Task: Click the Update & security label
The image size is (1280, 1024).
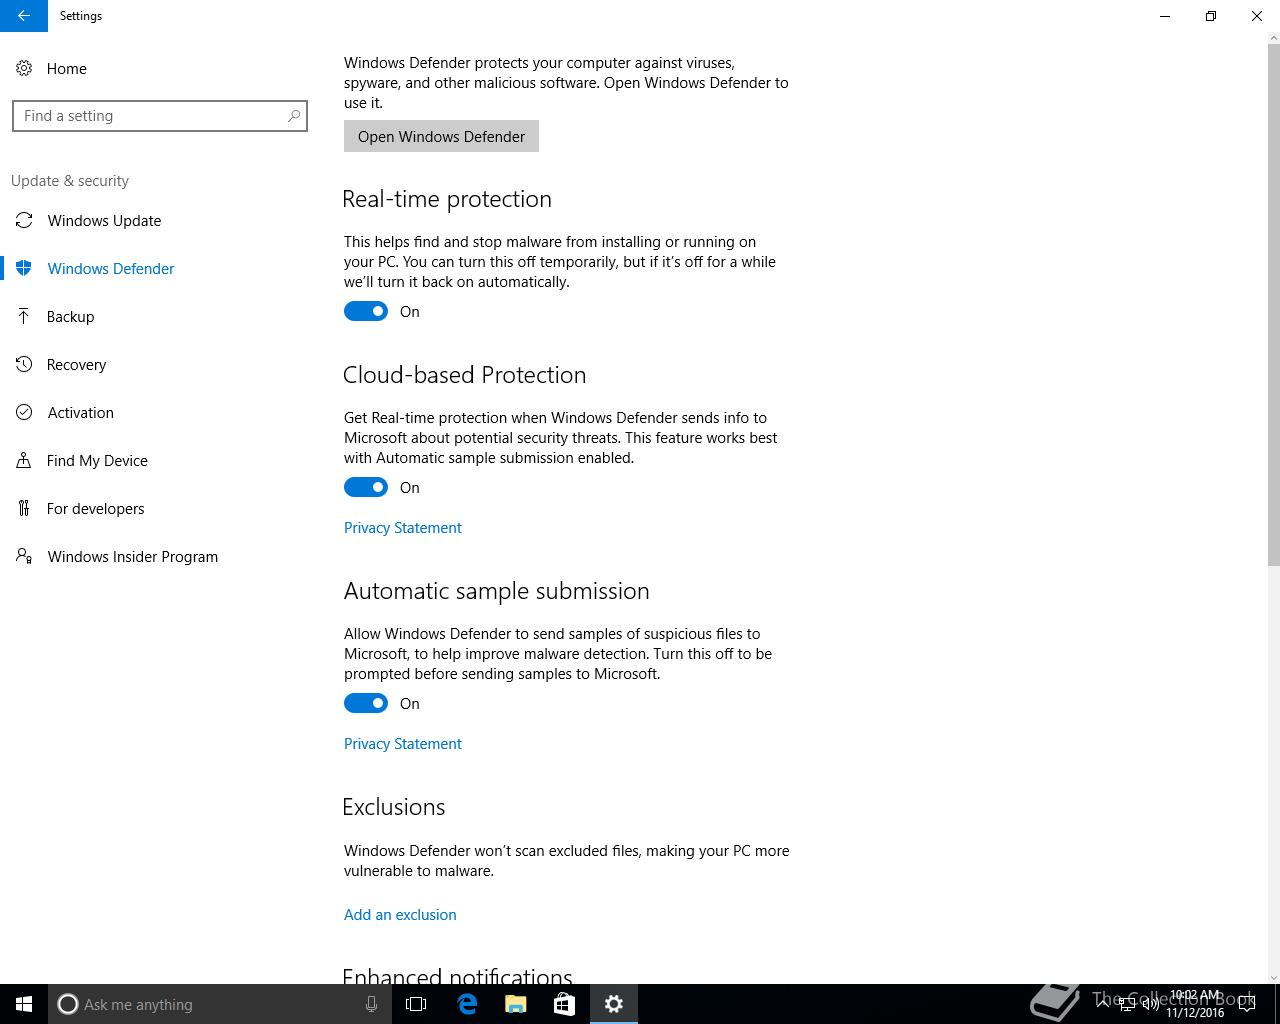Action: pyautogui.click(x=70, y=181)
